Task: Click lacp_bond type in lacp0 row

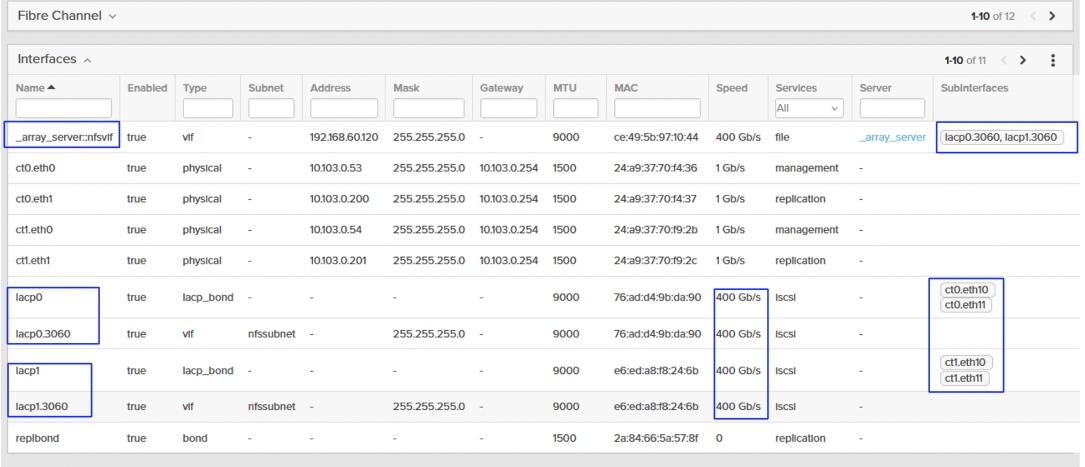Action: 208,297
